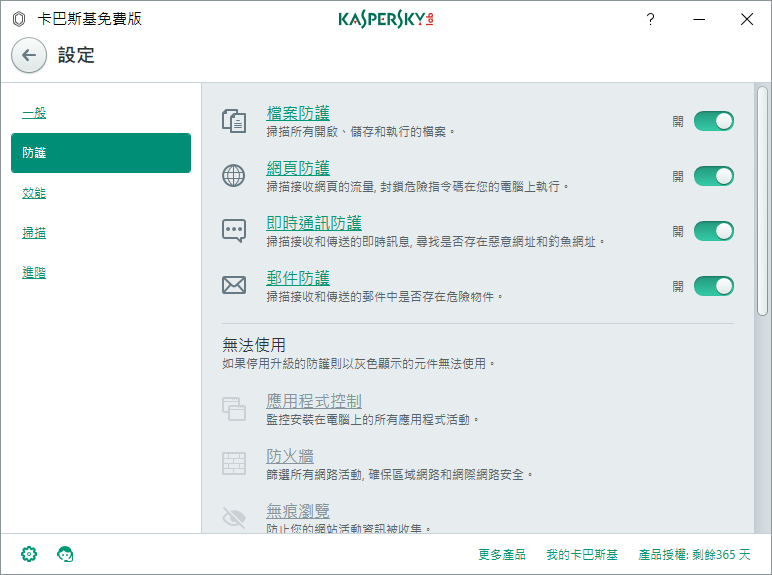Open the 檔案防護 settings link
This screenshot has height=575, width=772.
click(x=298, y=113)
